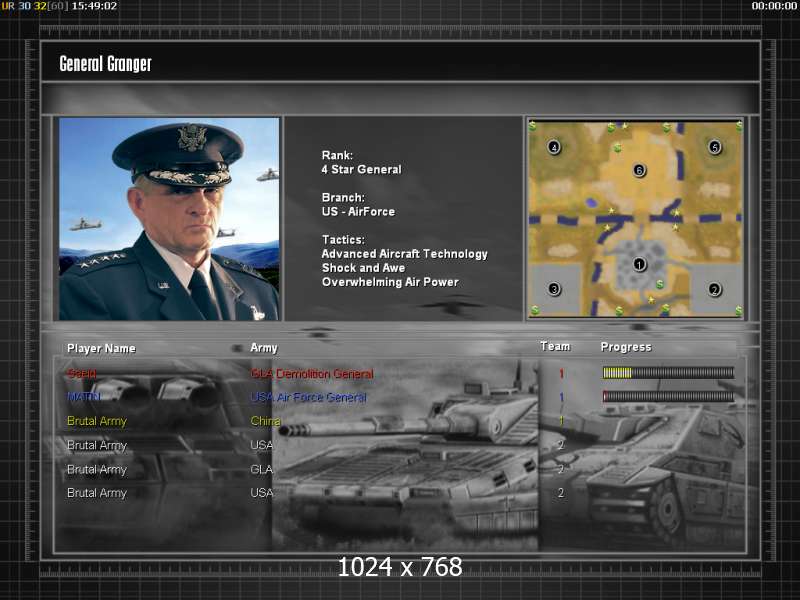Click the 00:00:00 timer at top right

[774, 6]
